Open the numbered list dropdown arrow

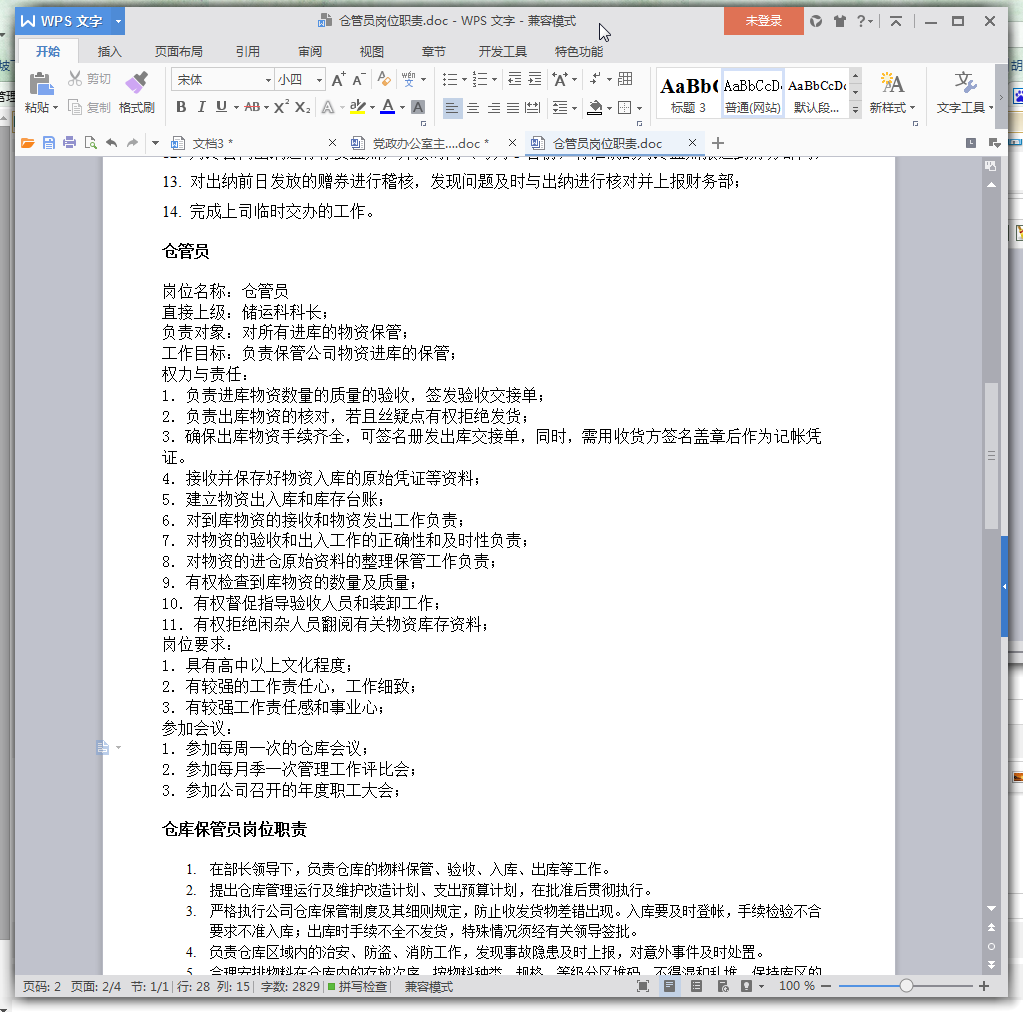[x=495, y=80]
